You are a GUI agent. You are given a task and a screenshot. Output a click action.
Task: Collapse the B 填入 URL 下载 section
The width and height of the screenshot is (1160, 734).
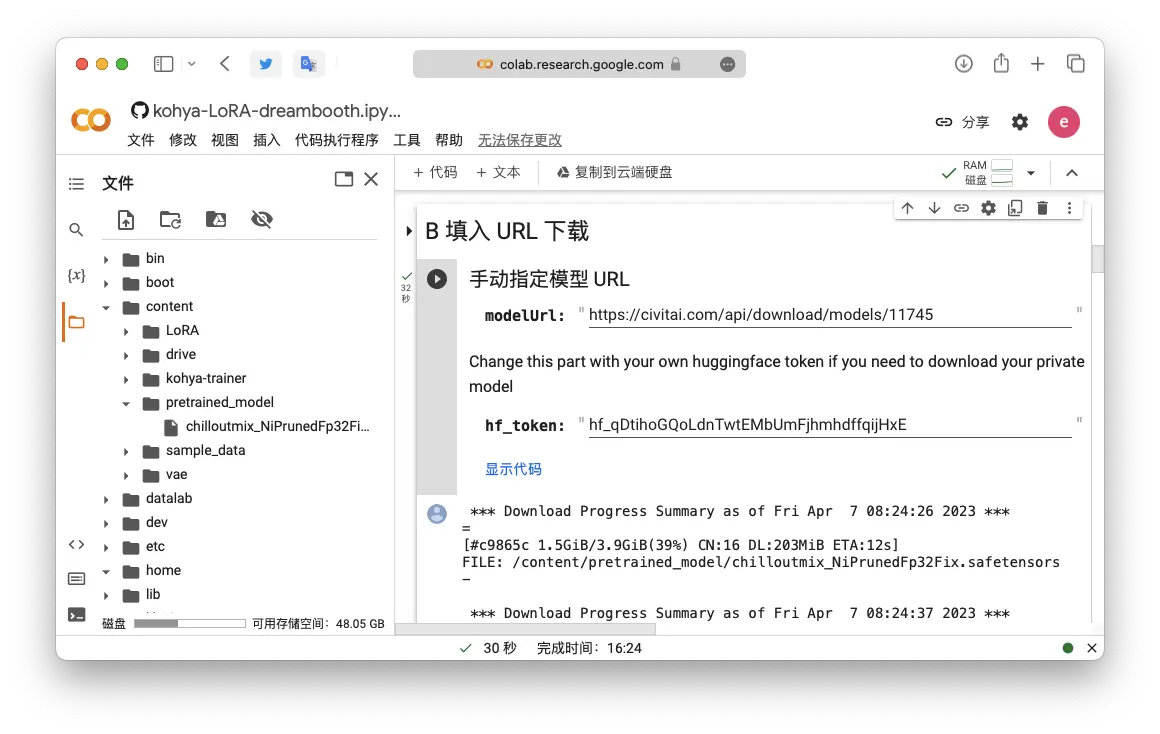click(x=409, y=232)
